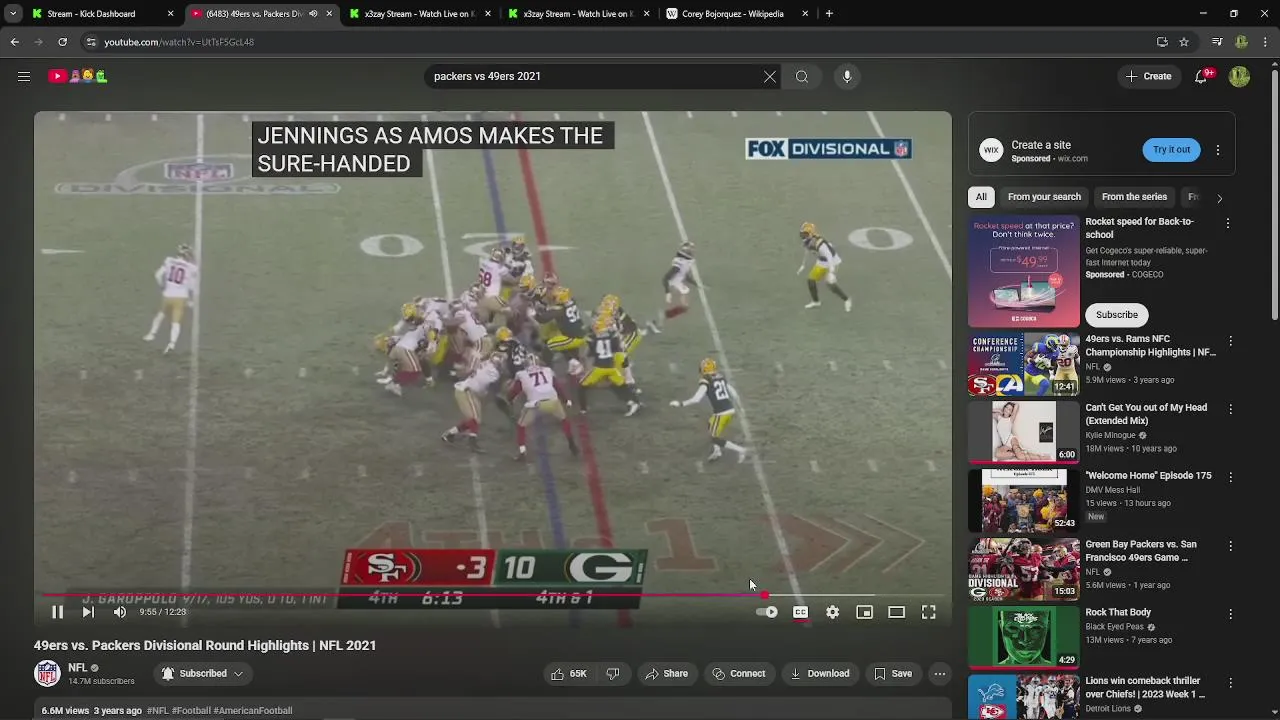
Task: Dislike the video
Action: click(613, 674)
